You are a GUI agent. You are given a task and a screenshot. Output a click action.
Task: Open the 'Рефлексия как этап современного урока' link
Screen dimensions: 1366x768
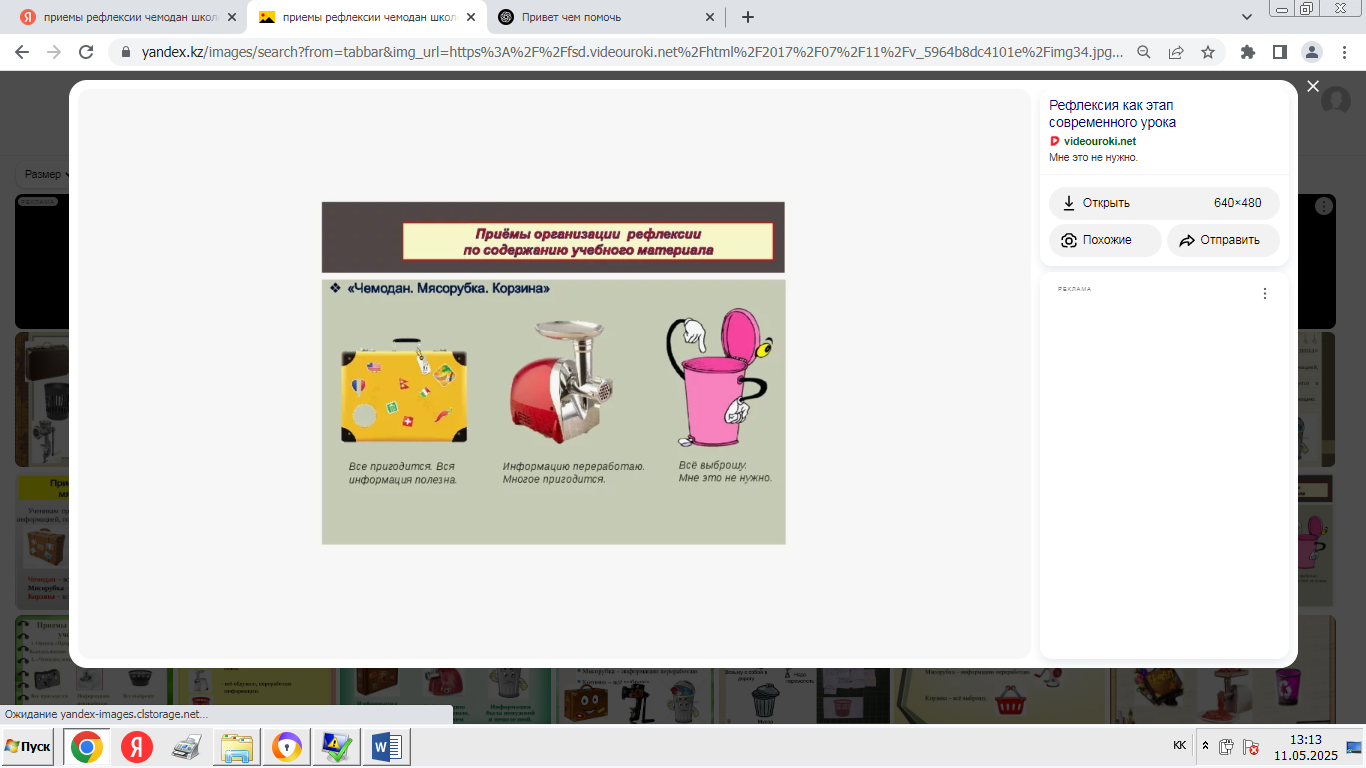(x=1112, y=113)
